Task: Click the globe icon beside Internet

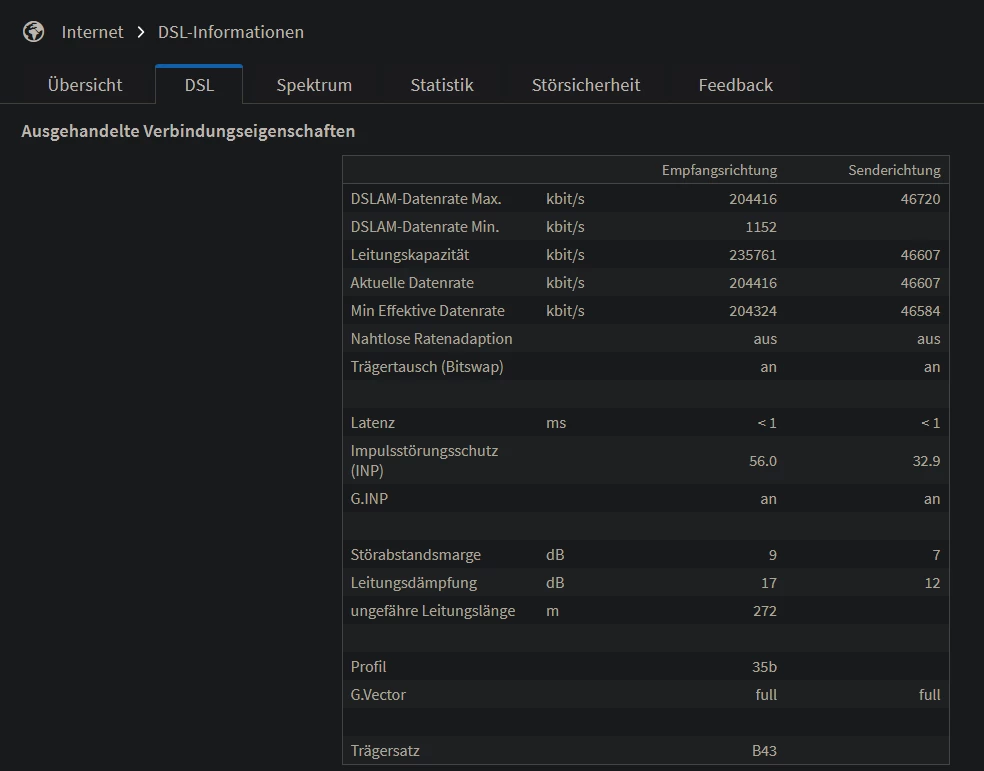Action: click(x=34, y=32)
